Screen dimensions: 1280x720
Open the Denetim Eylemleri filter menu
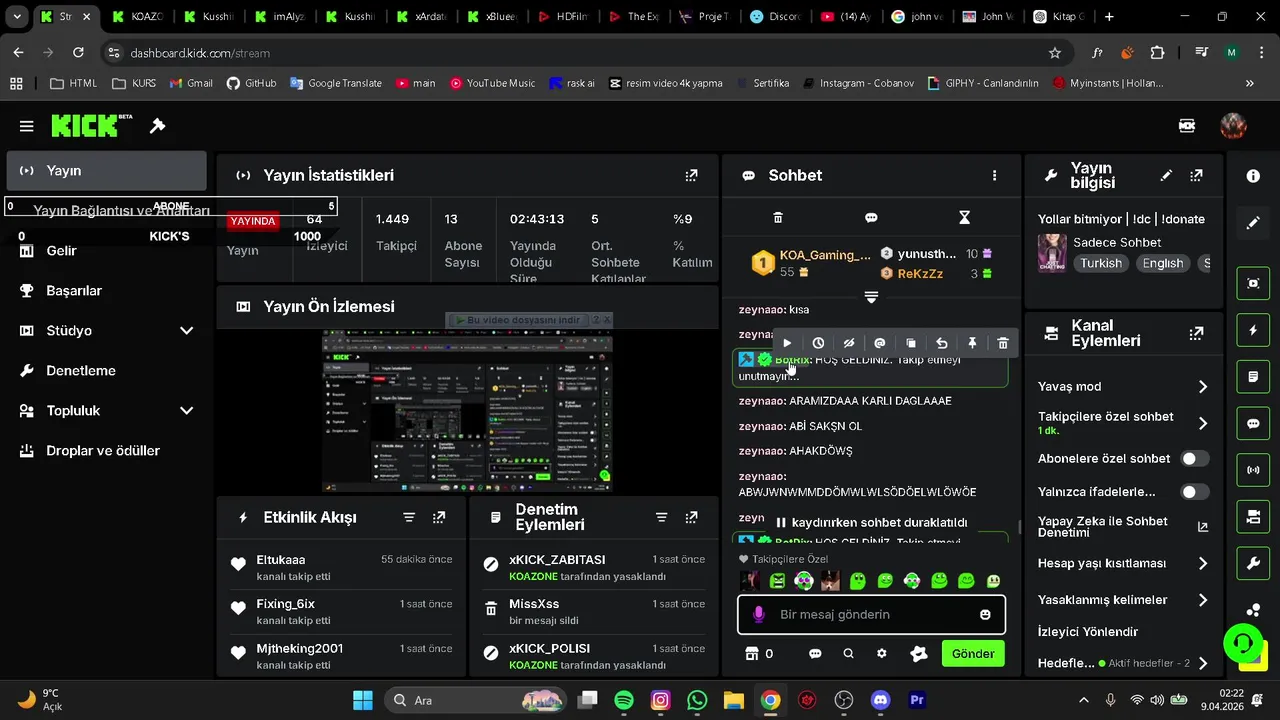coord(661,517)
